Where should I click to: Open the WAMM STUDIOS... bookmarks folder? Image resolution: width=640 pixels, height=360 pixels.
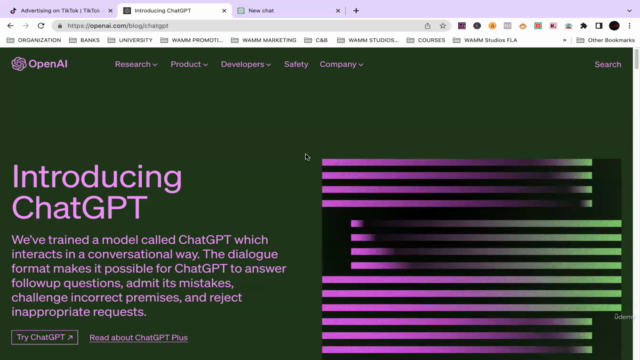tap(368, 40)
